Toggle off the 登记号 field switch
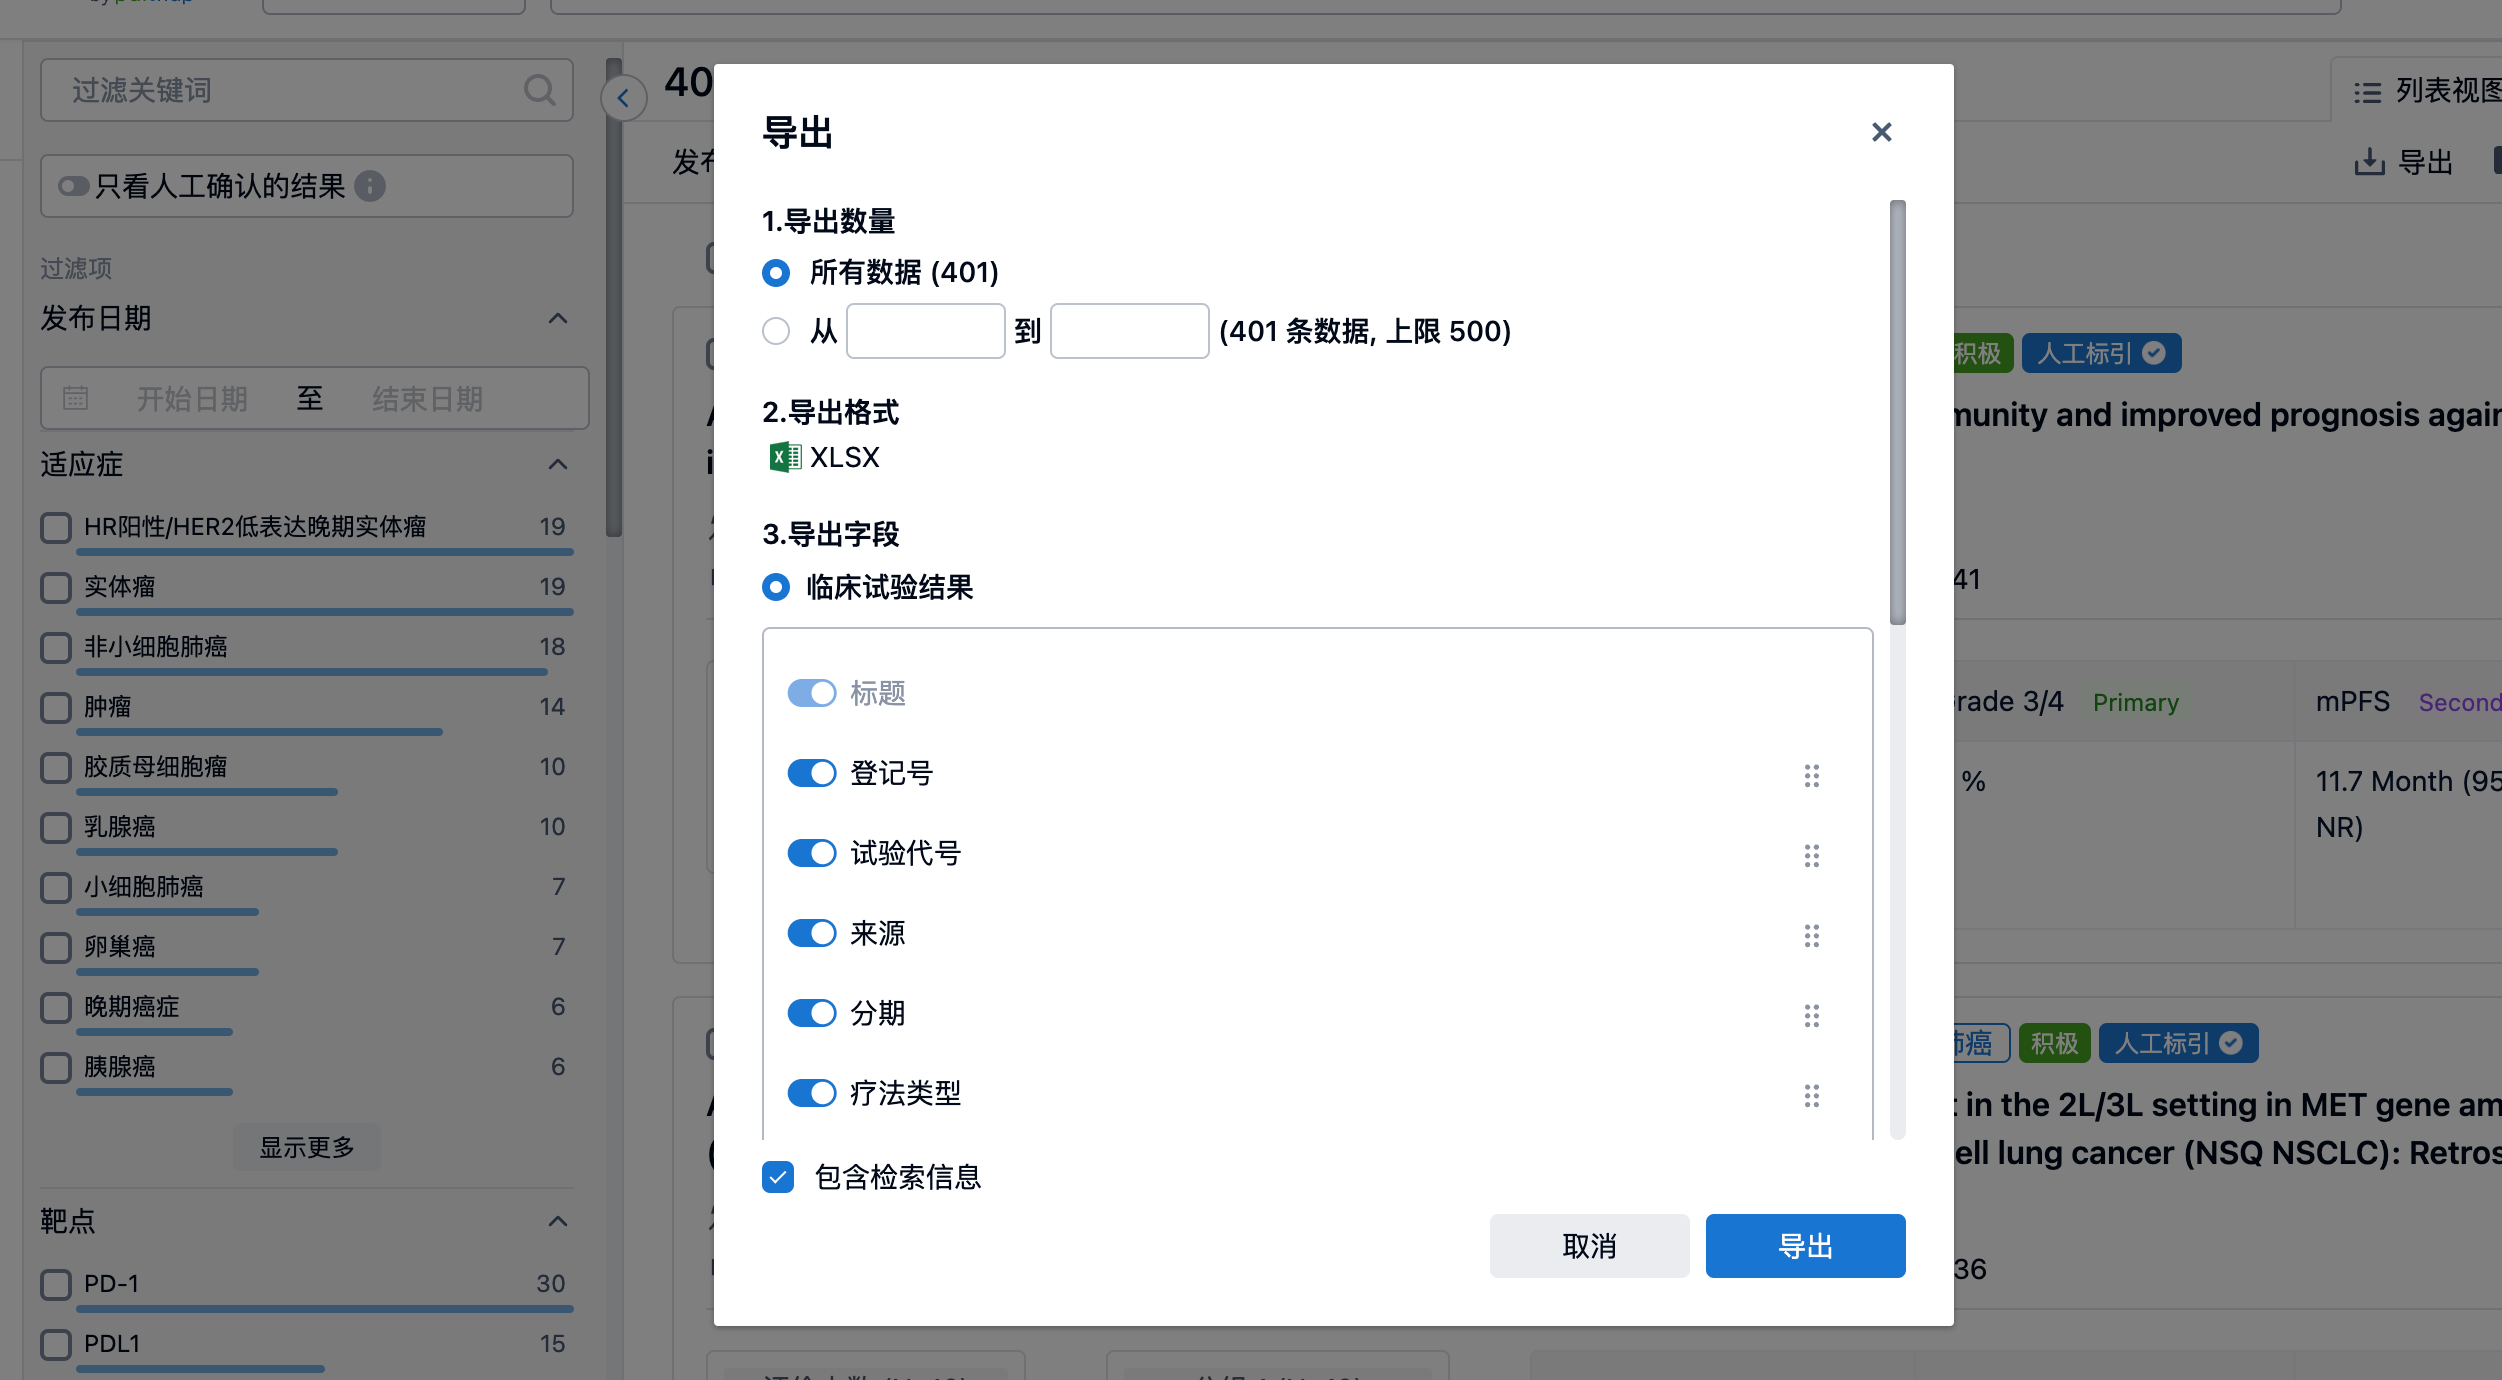2502x1380 pixels. (811, 773)
